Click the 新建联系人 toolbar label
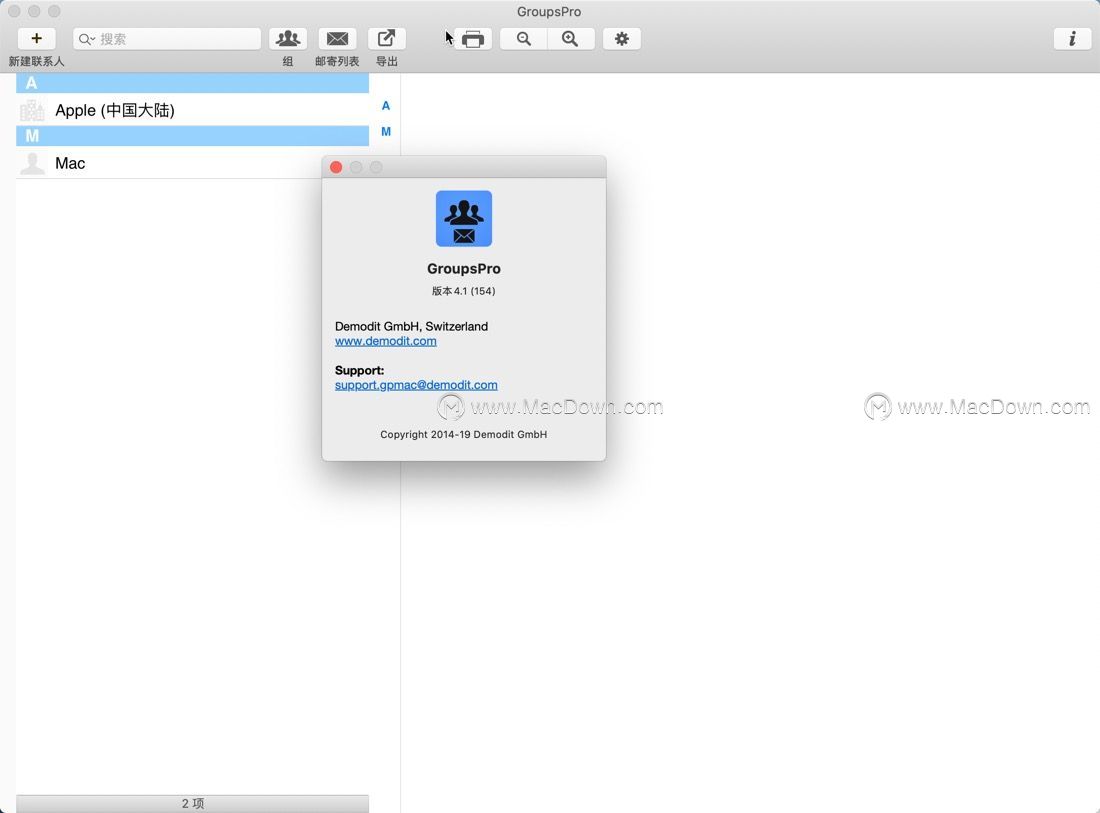This screenshot has height=813, width=1100. coord(36,62)
